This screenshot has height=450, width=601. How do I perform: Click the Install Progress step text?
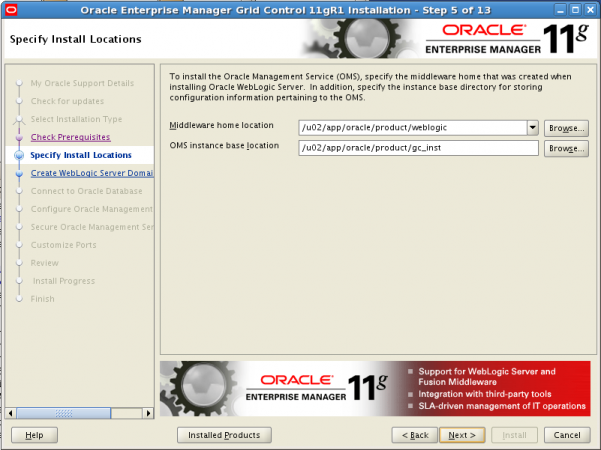[64, 281]
